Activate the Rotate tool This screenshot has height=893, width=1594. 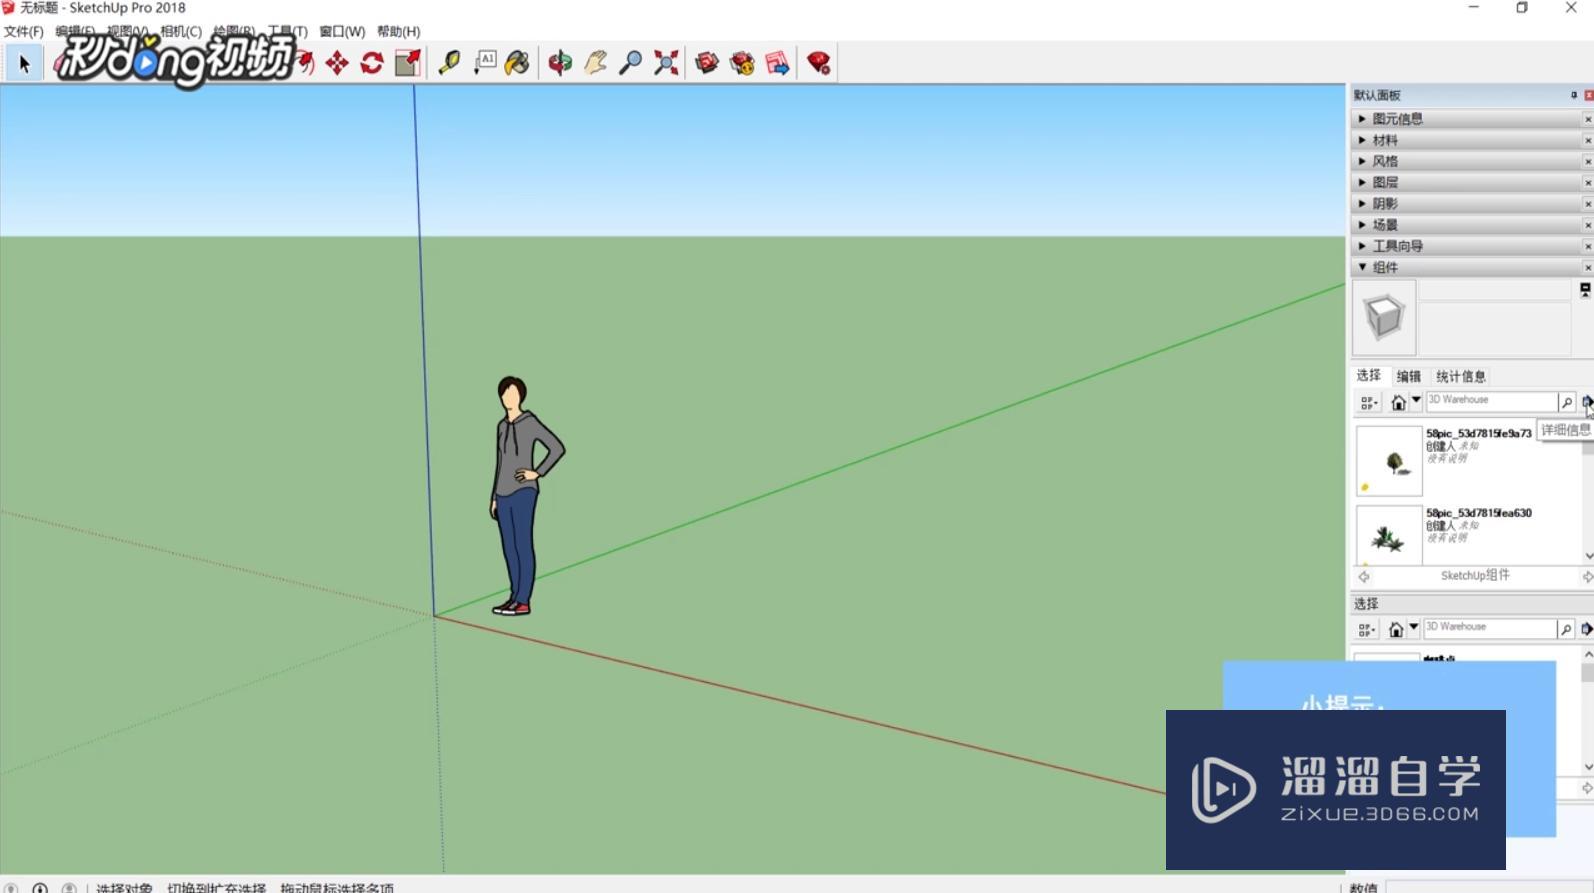(372, 64)
